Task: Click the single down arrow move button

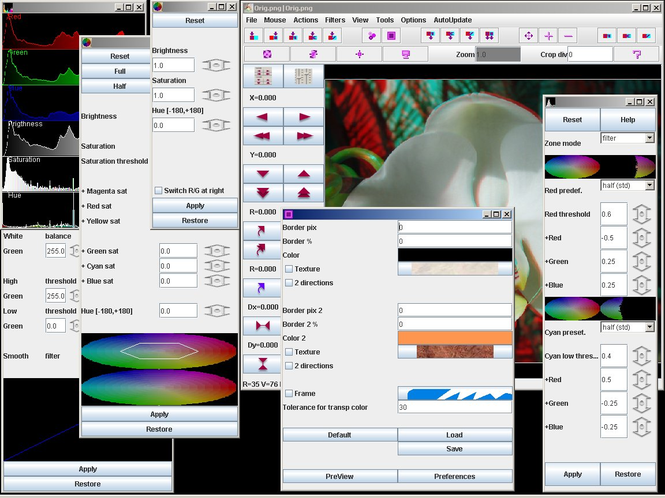Action: coord(263,174)
